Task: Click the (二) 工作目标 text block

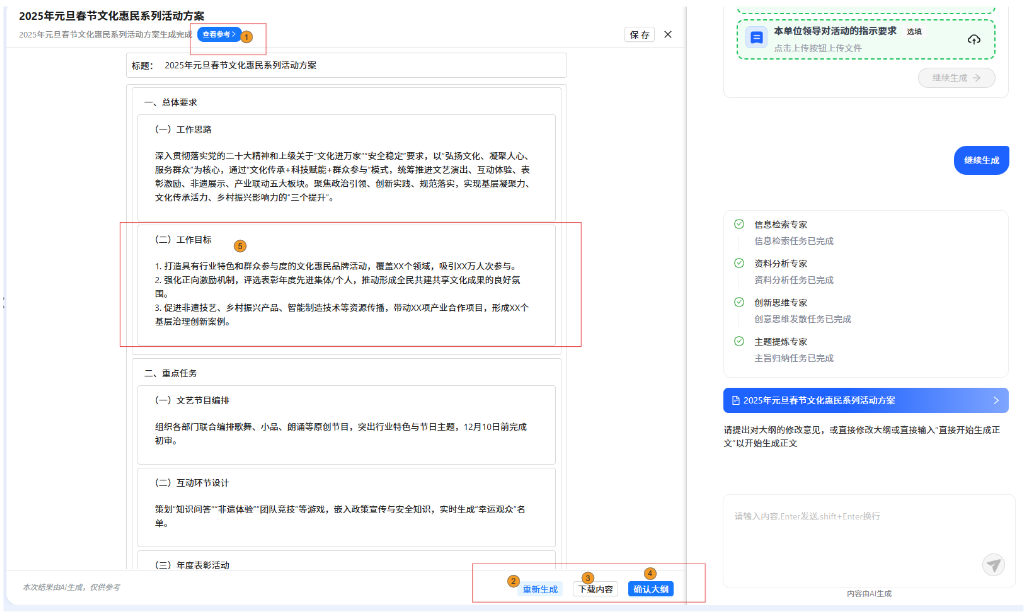Action: (346, 285)
